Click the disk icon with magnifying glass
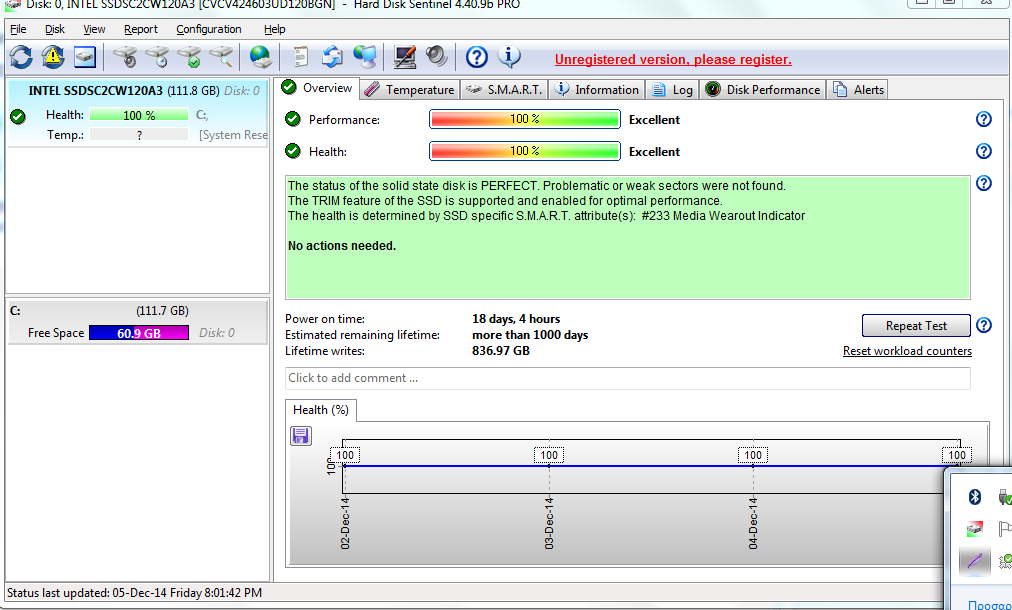Screen dimensions: 1012x610 221,57
